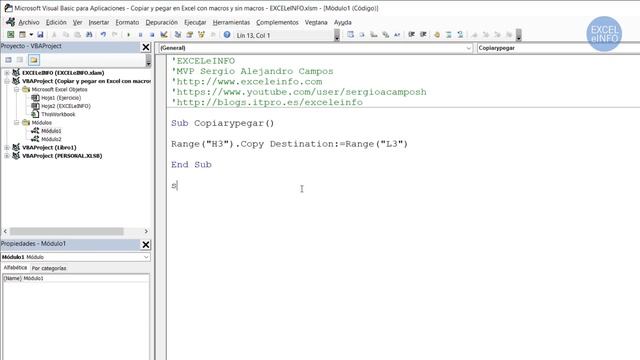
Task: Undo the last edit with the Undo arrow
Action: pyautogui.click(x=103, y=35)
